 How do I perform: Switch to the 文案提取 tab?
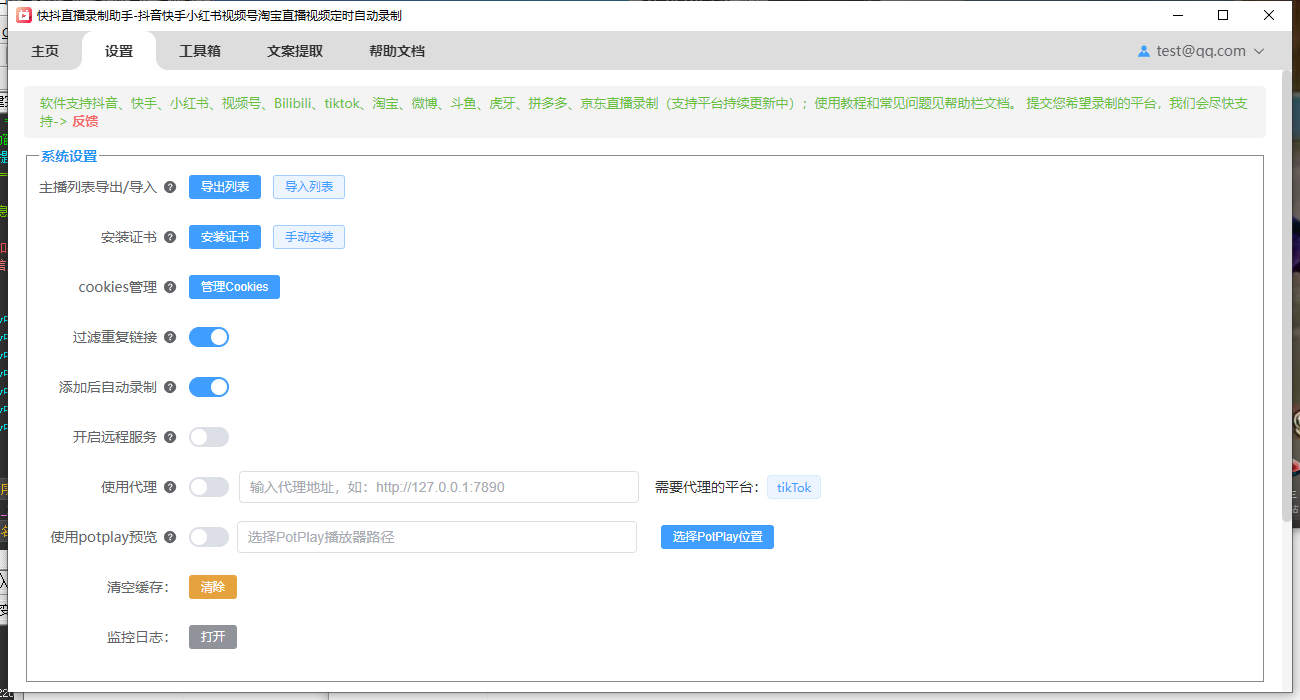pyautogui.click(x=295, y=51)
